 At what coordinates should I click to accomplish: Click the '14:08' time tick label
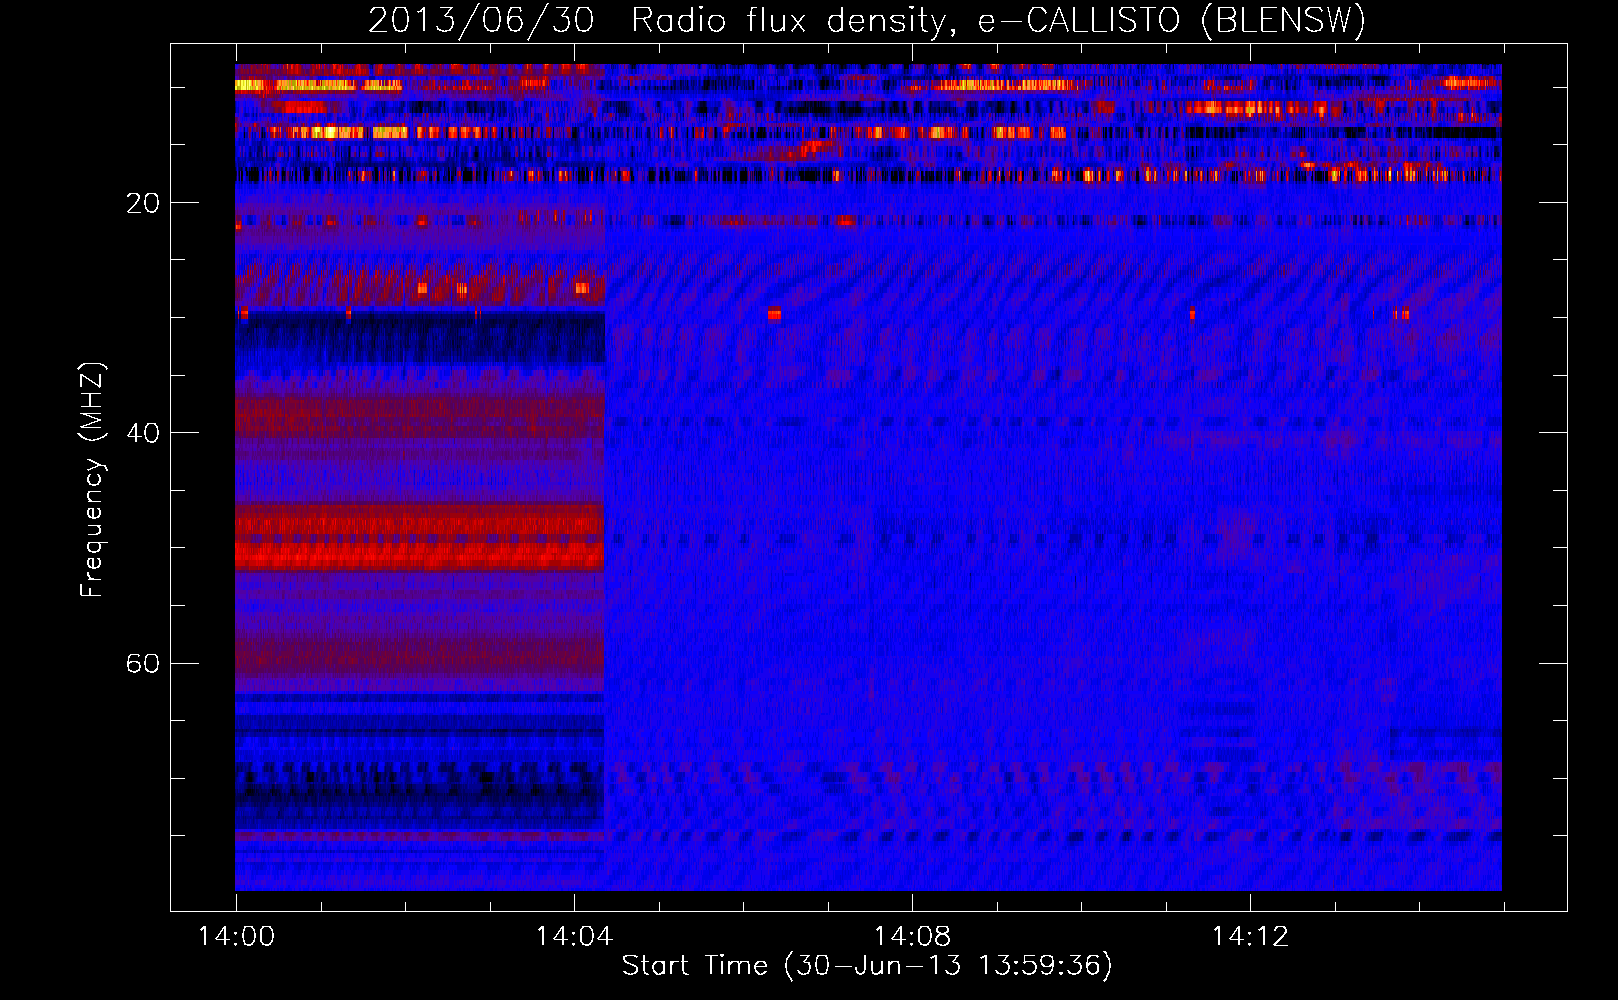pos(912,936)
